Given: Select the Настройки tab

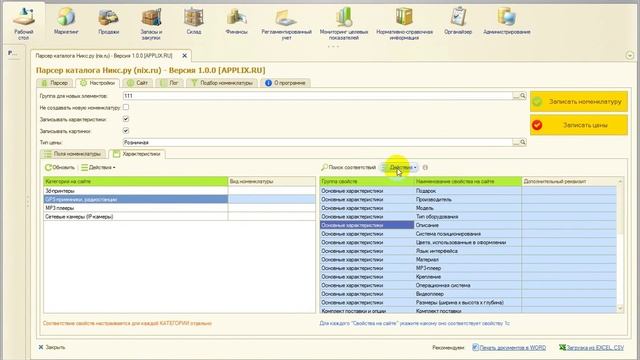Looking at the screenshot, I should [x=98, y=83].
